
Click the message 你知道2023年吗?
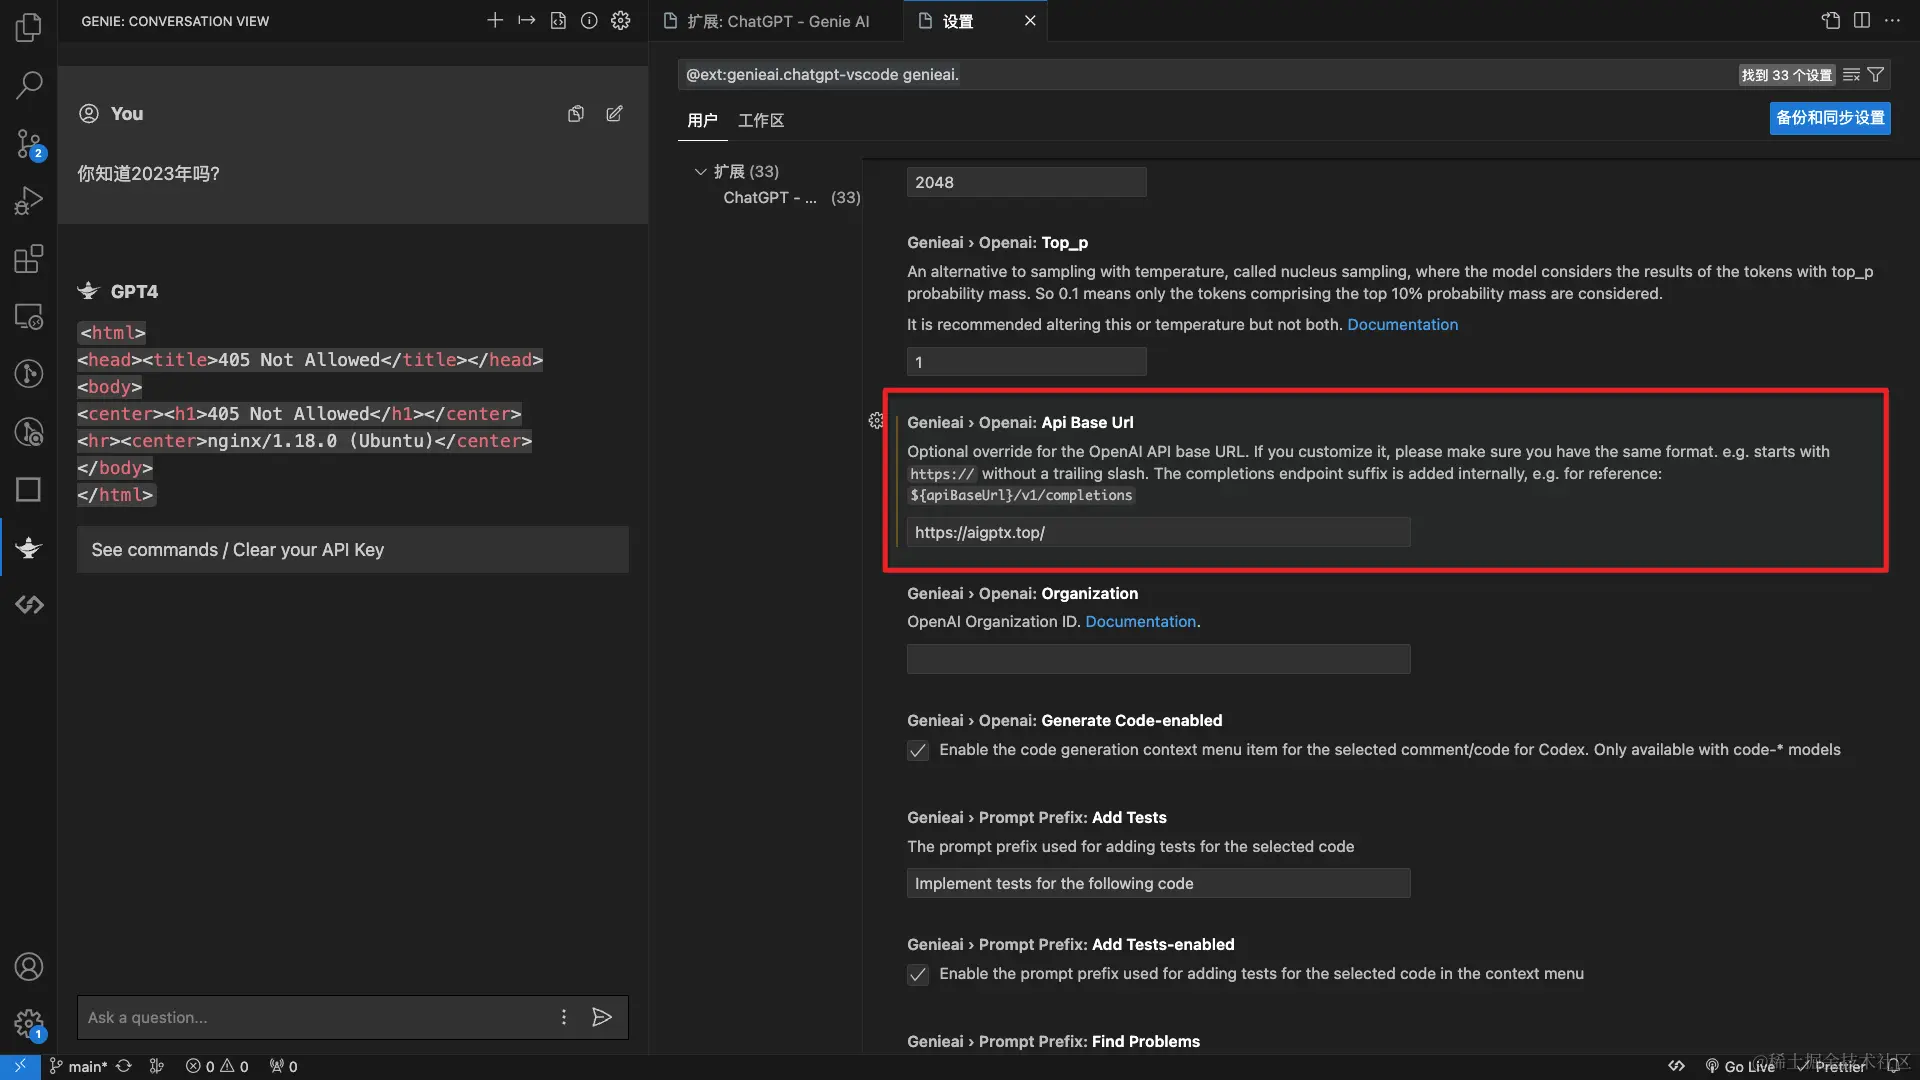tap(148, 174)
